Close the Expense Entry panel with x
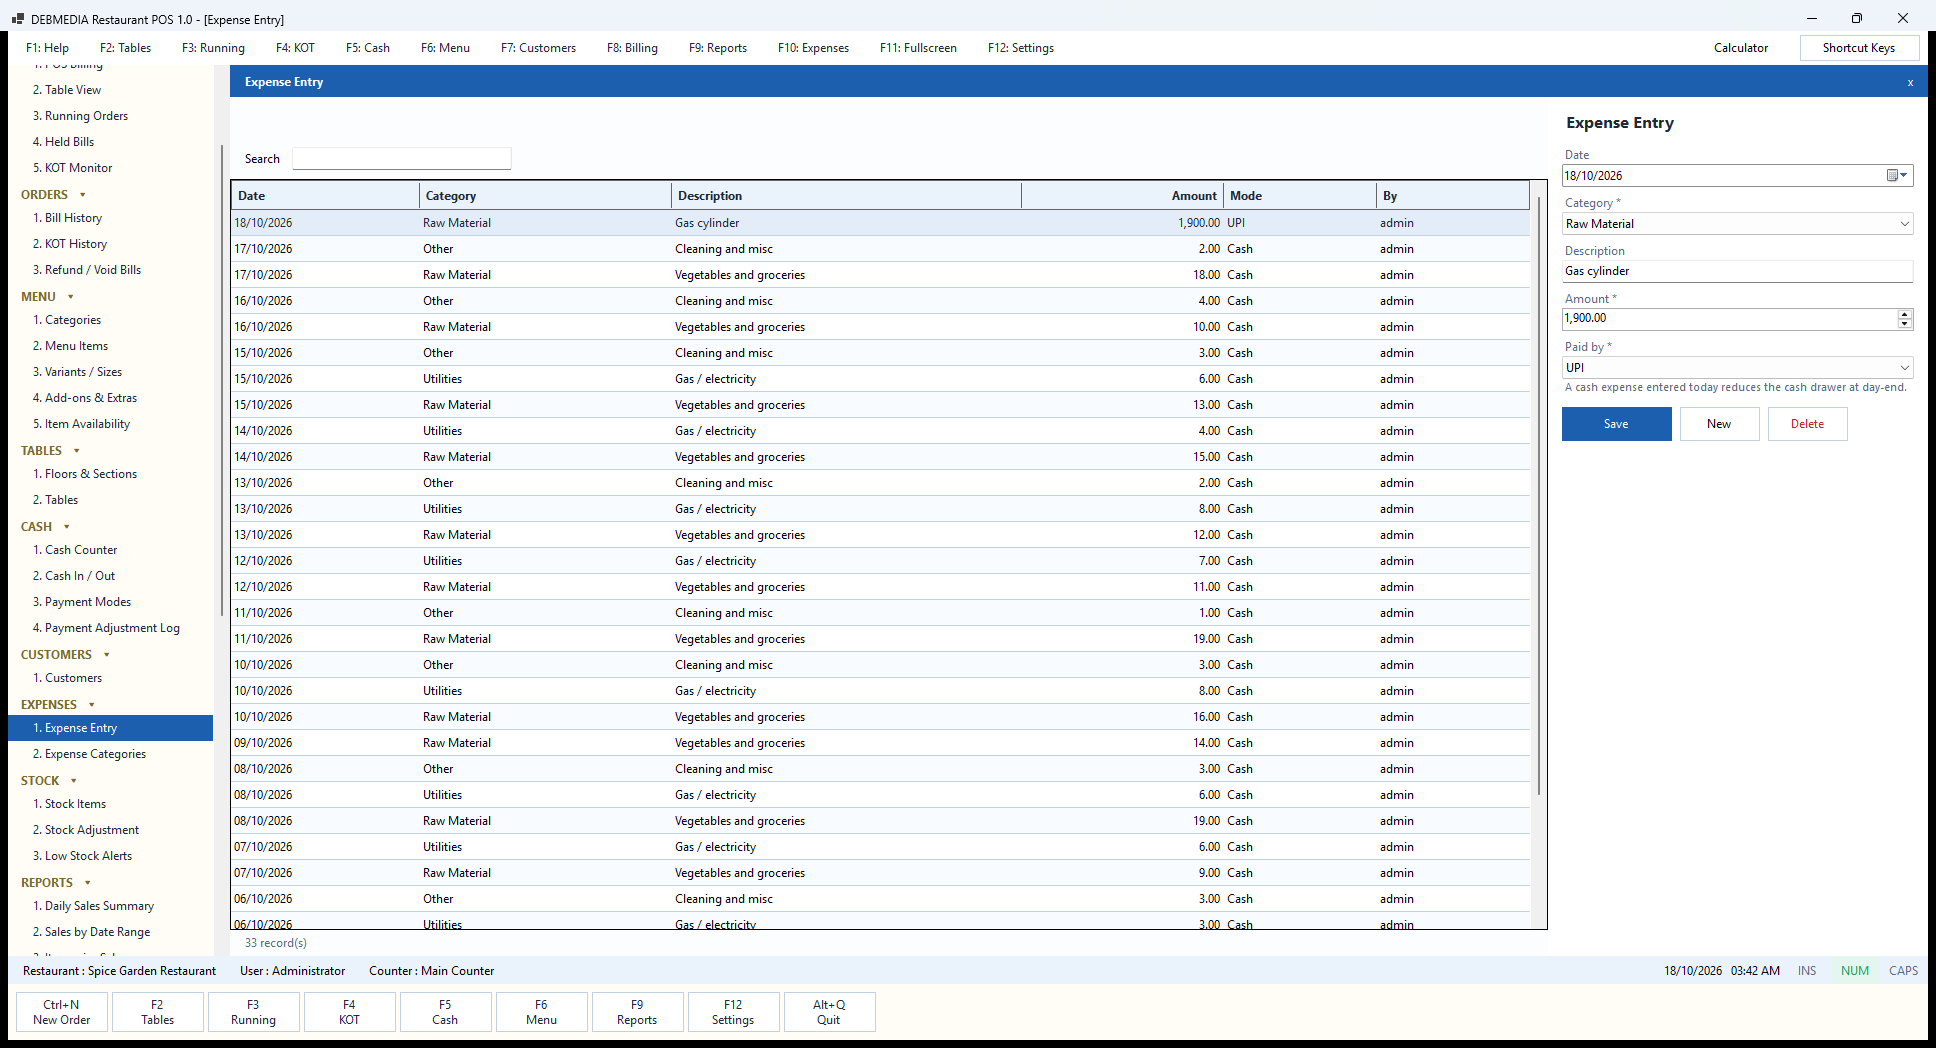Image resolution: width=1936 pixels, height=1048 pixels. (1910, 83)
